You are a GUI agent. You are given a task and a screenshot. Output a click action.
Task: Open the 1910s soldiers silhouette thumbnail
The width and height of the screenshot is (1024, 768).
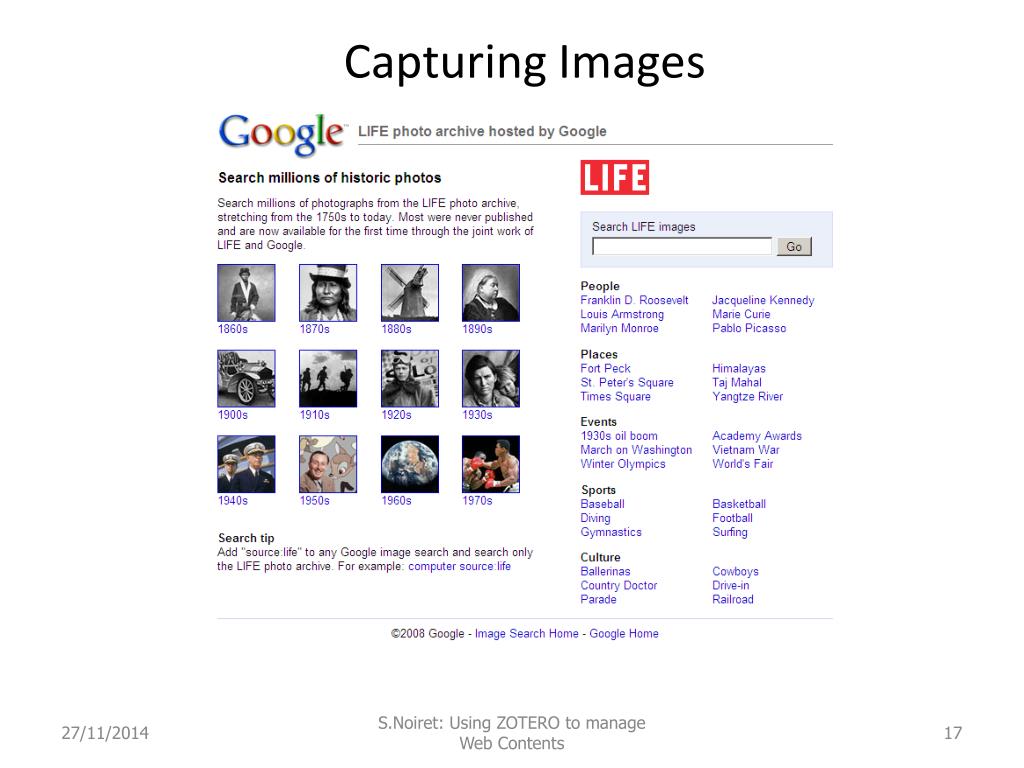tap(328, 378)
